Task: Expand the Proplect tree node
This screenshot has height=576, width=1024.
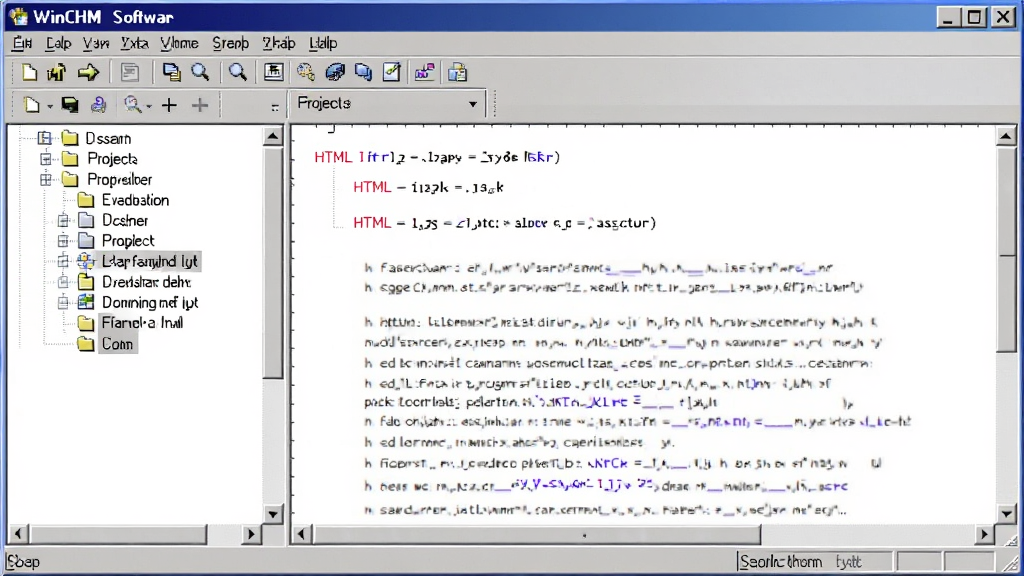Action: pyautogui.click(x=63, y=240)
